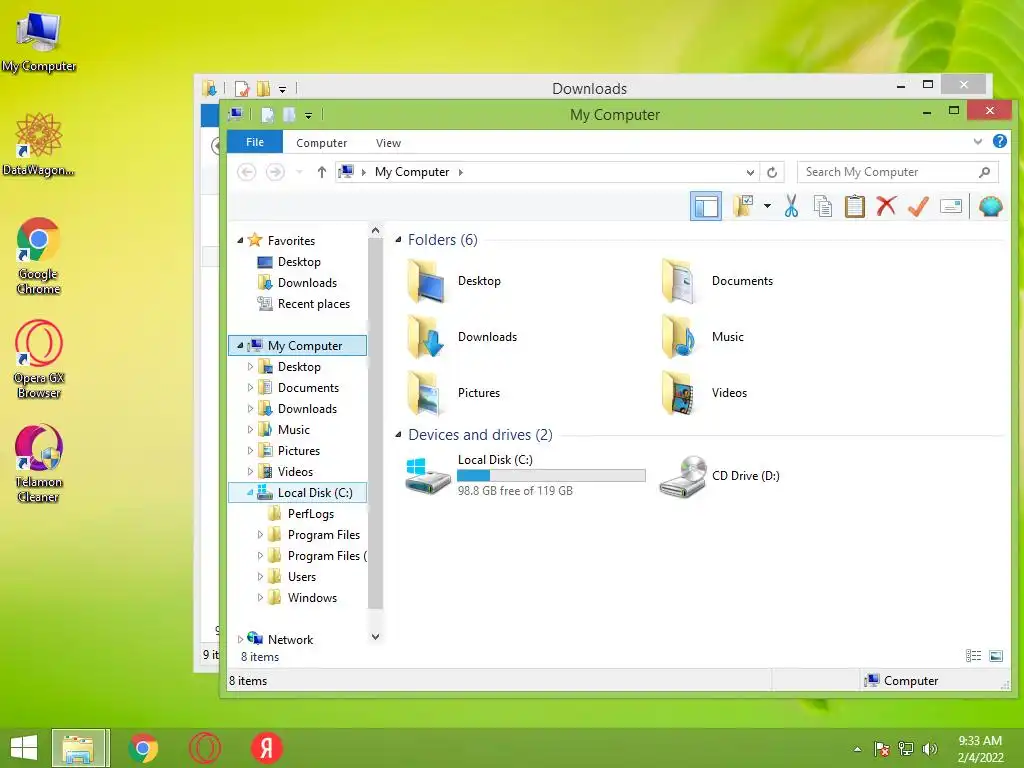Open the Pictures folder icon in content
The image size is (1024, 768).
click(x=426, y=393)
